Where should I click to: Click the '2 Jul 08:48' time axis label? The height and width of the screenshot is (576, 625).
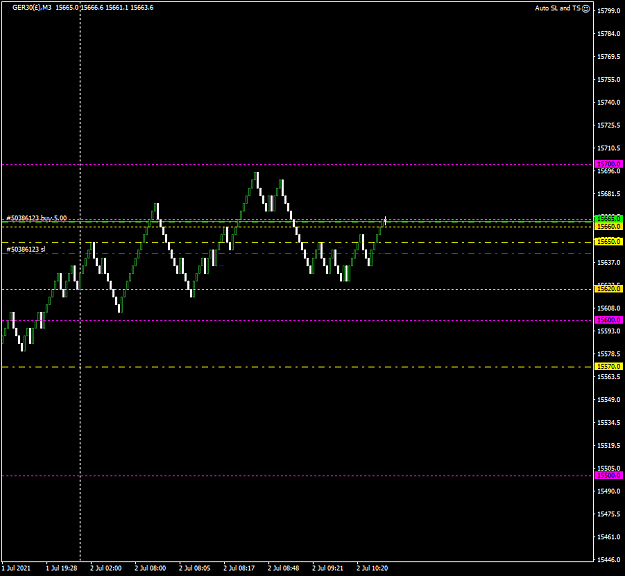283,568
